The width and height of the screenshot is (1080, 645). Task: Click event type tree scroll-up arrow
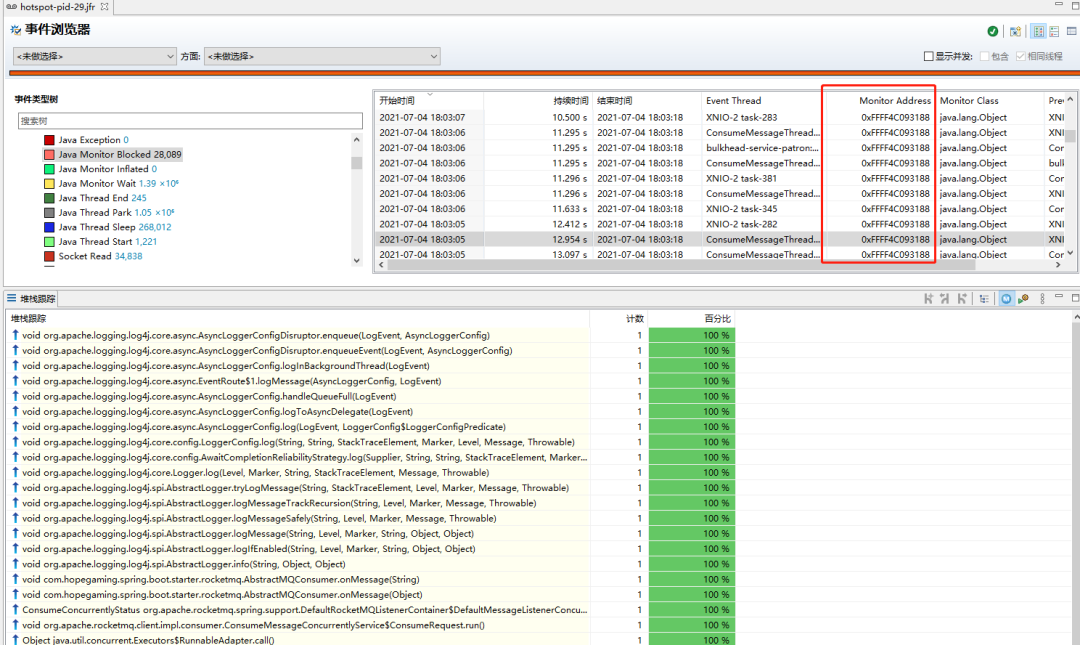coord(356,140)
